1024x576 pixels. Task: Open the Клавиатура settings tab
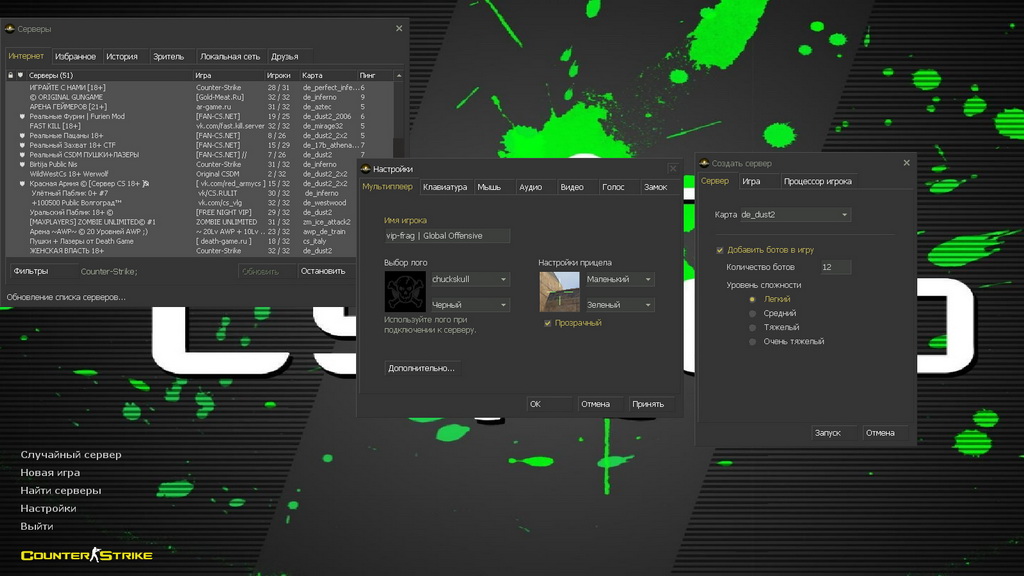tap(445, 187)
